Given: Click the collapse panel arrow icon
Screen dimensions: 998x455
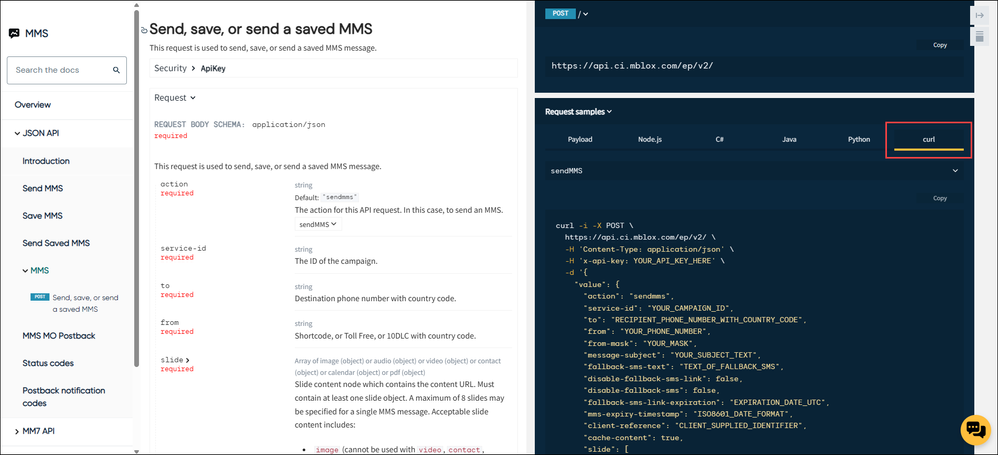Looking at the screenshot, I should pos(980,15).
